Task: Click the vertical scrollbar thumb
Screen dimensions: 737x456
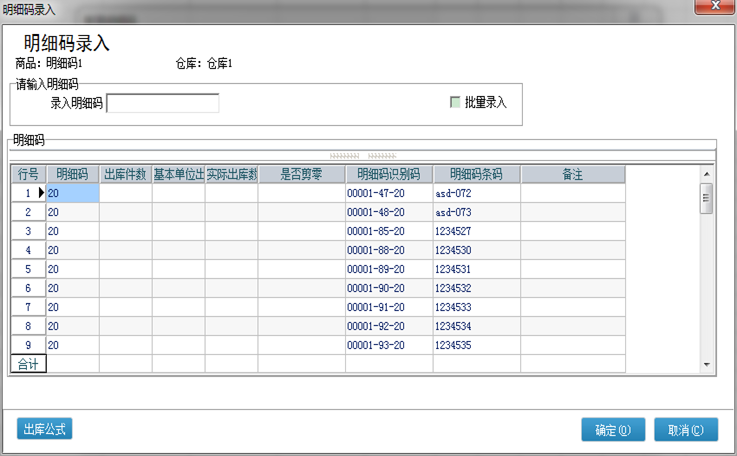Action: (x=706, y=198)
